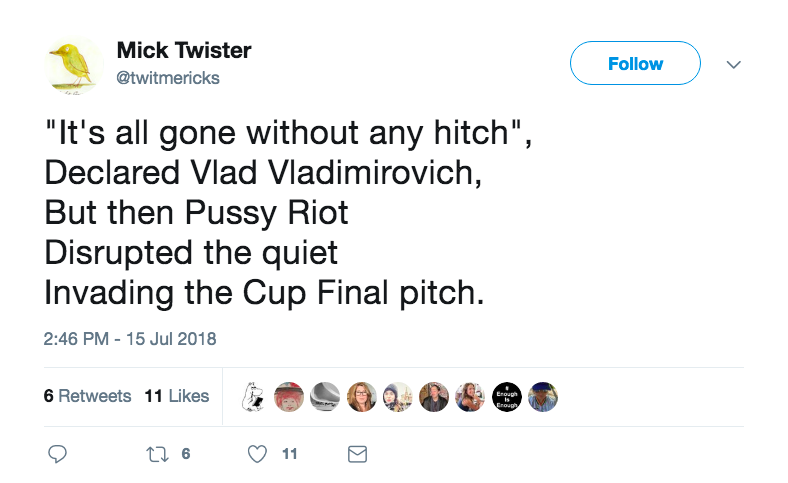Click the like count beside the heart

[x=289, y=454]
